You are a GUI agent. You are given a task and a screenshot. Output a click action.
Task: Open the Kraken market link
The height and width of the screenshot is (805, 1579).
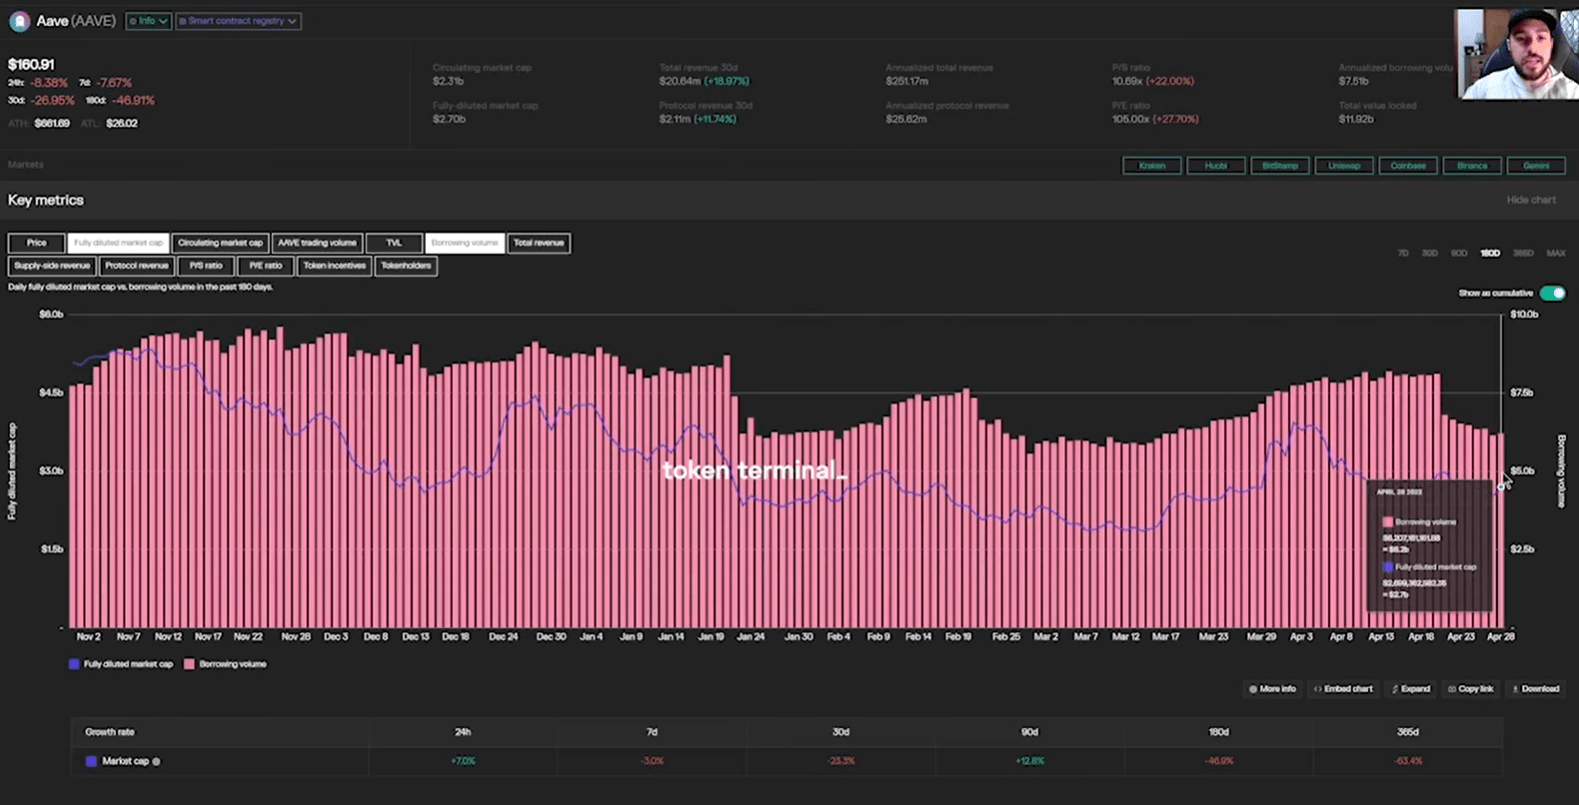(1152, 166)
